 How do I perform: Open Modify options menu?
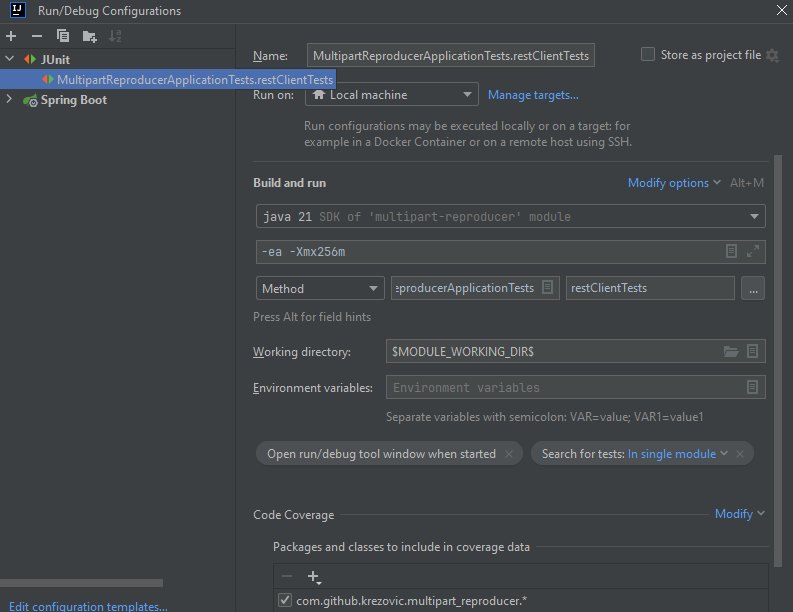674,183
